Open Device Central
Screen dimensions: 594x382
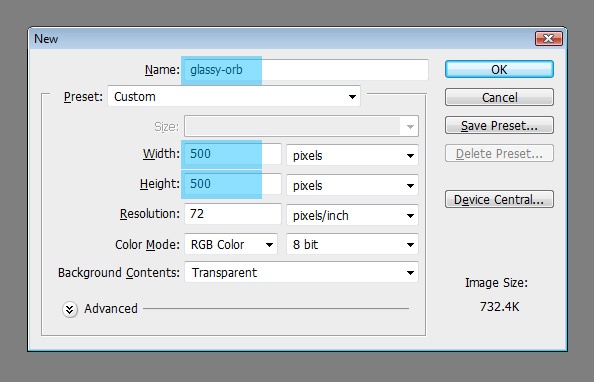[x=499, y=199]
